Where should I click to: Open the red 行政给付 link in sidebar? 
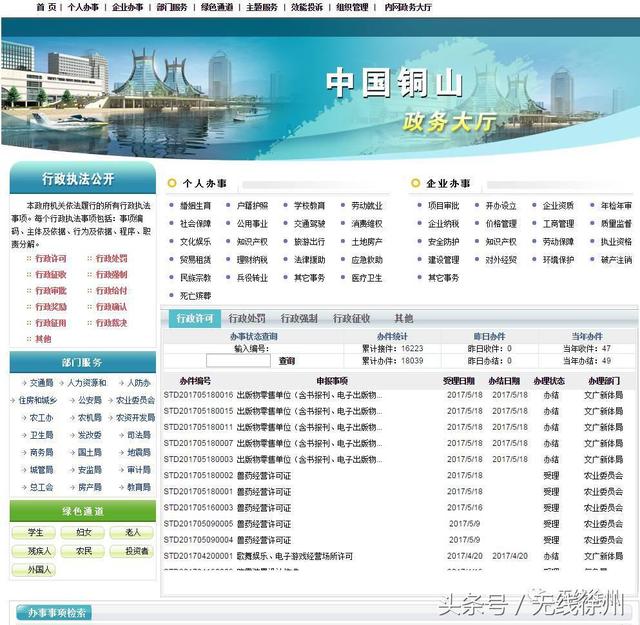(111, 291)
